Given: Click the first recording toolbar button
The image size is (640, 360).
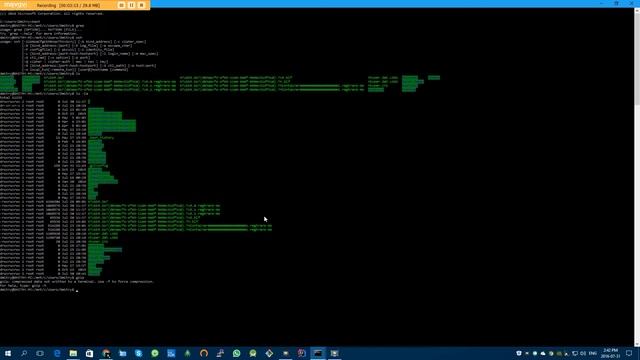Looking at the screenshot, I should (x=121, y=5).
